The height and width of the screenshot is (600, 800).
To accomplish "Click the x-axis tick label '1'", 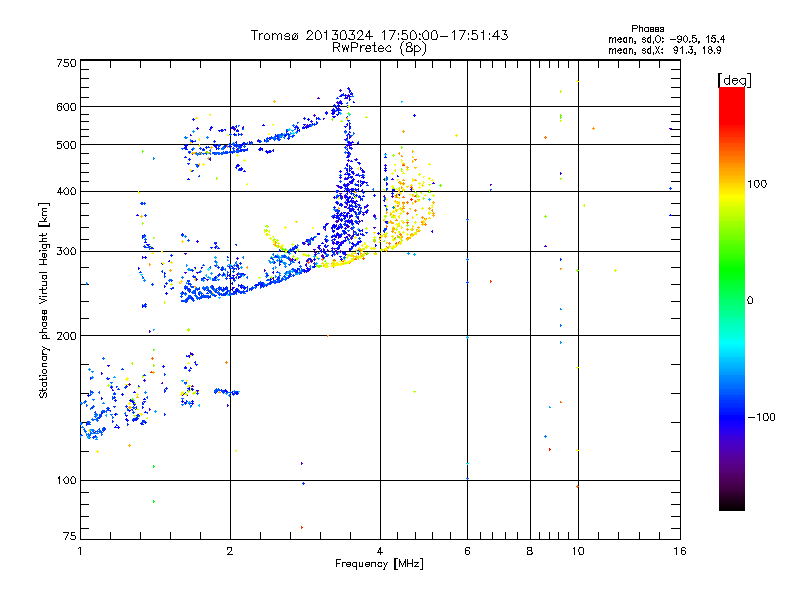I will (x=80, y=551).
